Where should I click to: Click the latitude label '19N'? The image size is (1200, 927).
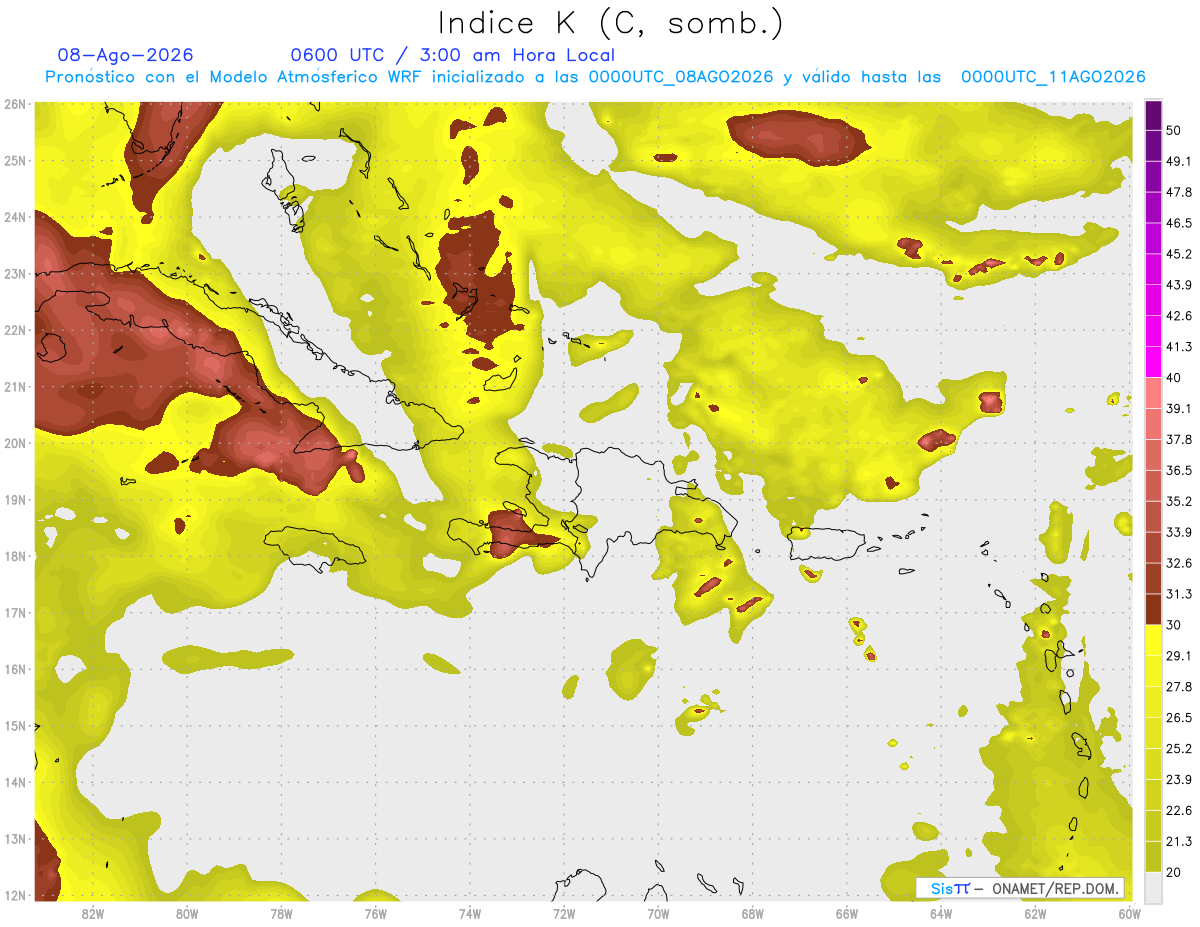pyautogui.click(x=15, y=500)
